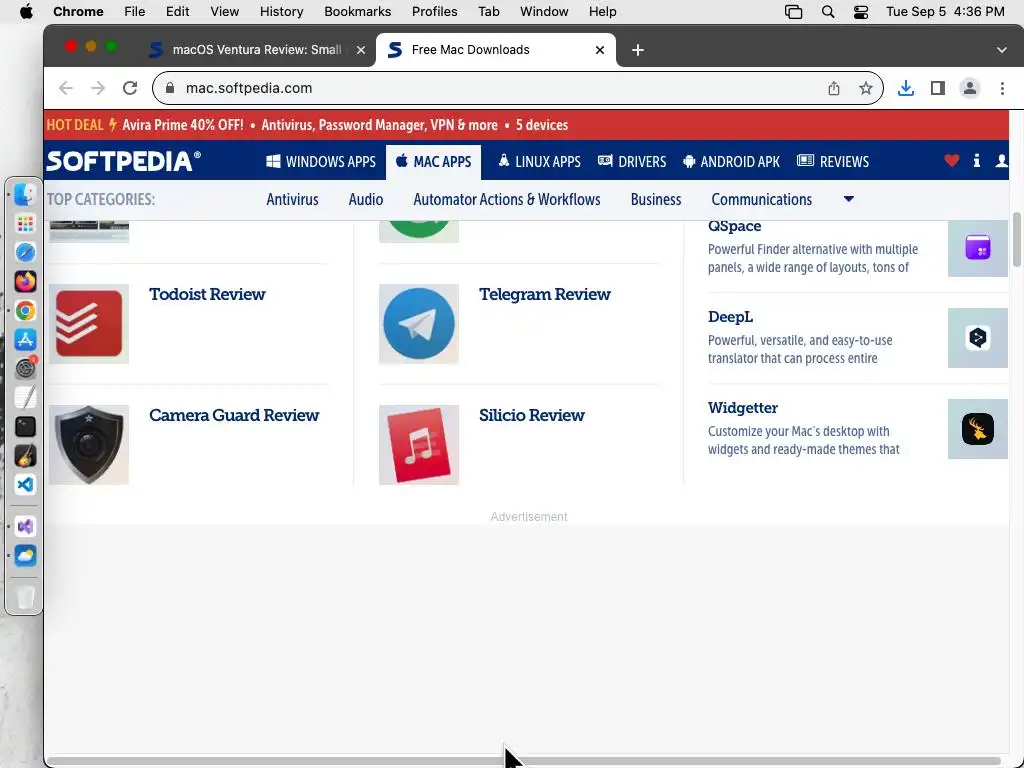Open the Chrome profile avatar
The height and width of the screenshot is (768, 1024).
(x=970, y=88)
